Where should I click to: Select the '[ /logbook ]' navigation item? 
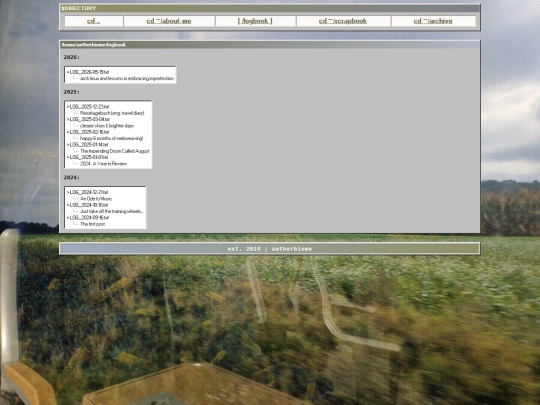255,21
